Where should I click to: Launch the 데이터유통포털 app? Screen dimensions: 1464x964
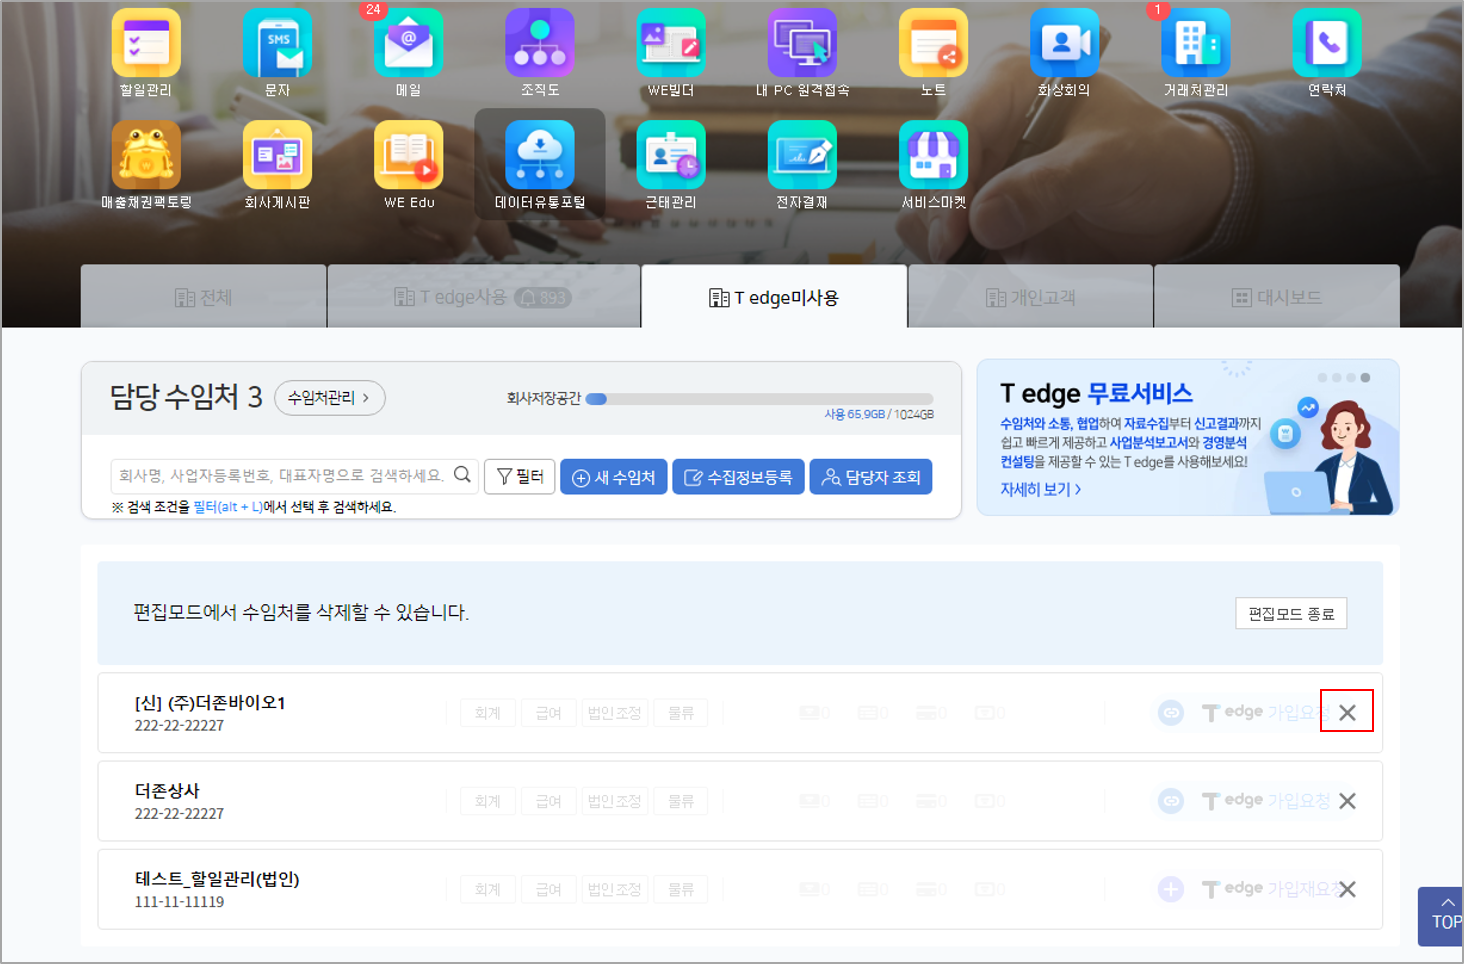(540, 156)
